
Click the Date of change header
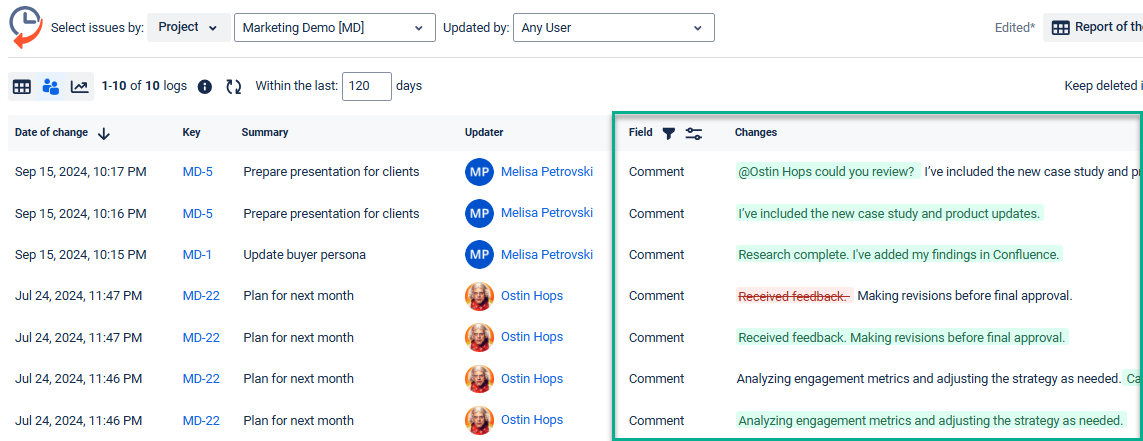tap(52, 133)
